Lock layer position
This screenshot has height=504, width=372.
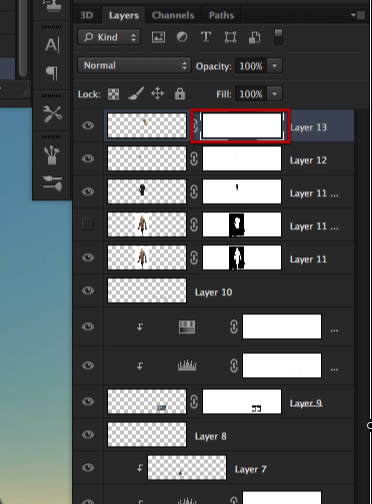(158, 94)
